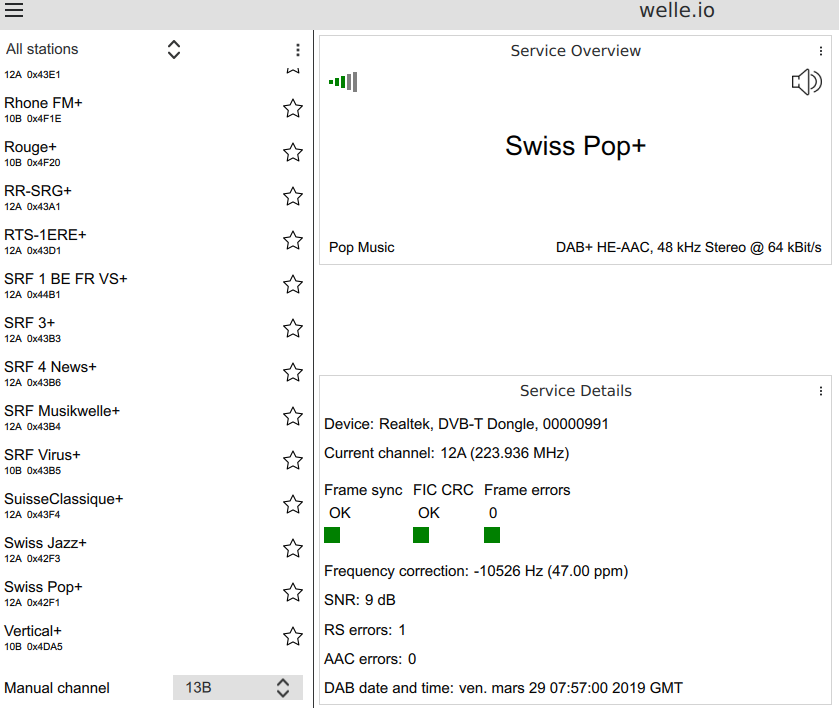The width and height of the screenshot is (839, 708).
Task: Star the Swiss Jazz+ station
Action: coord(293,549)
